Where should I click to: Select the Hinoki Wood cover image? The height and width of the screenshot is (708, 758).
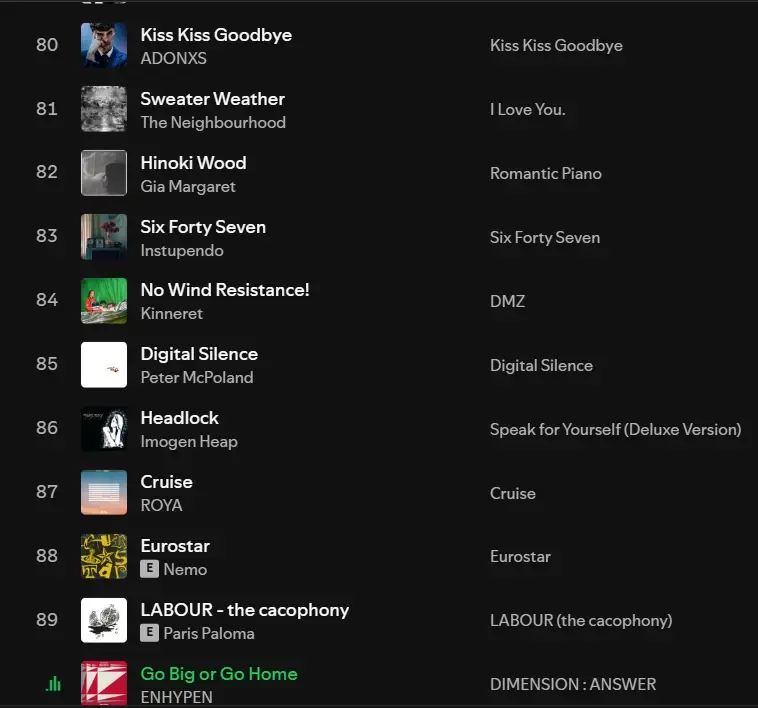[x=104, y=173]
